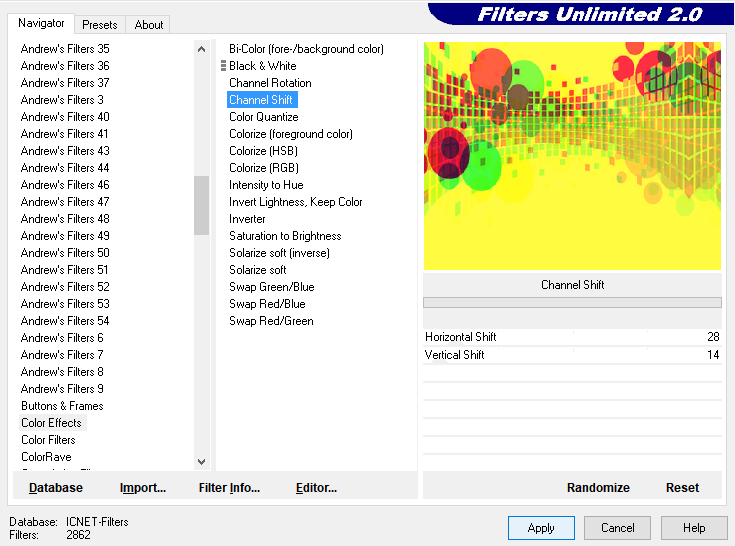Screen dimensions: 735x546
Task: Select Saturation to Brightness filter
Action: (285, 236)
